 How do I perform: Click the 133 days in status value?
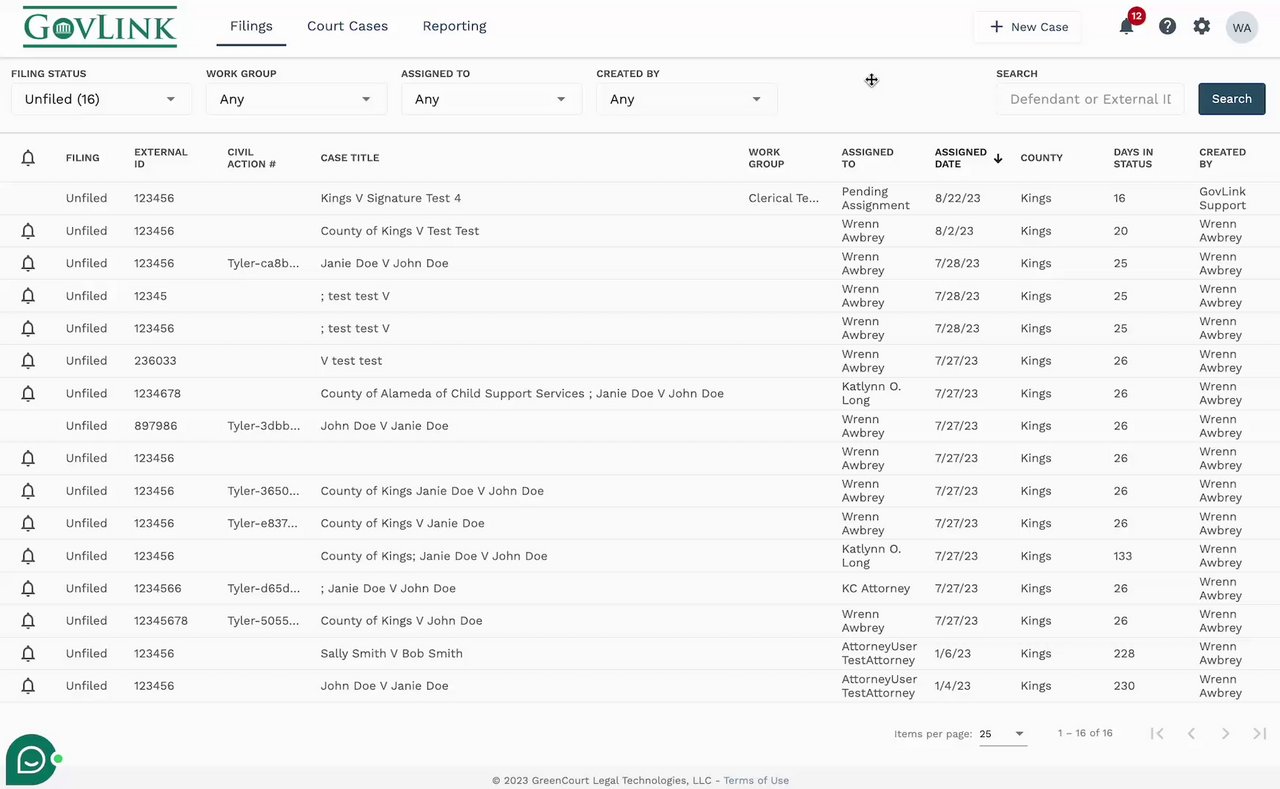1124,556
